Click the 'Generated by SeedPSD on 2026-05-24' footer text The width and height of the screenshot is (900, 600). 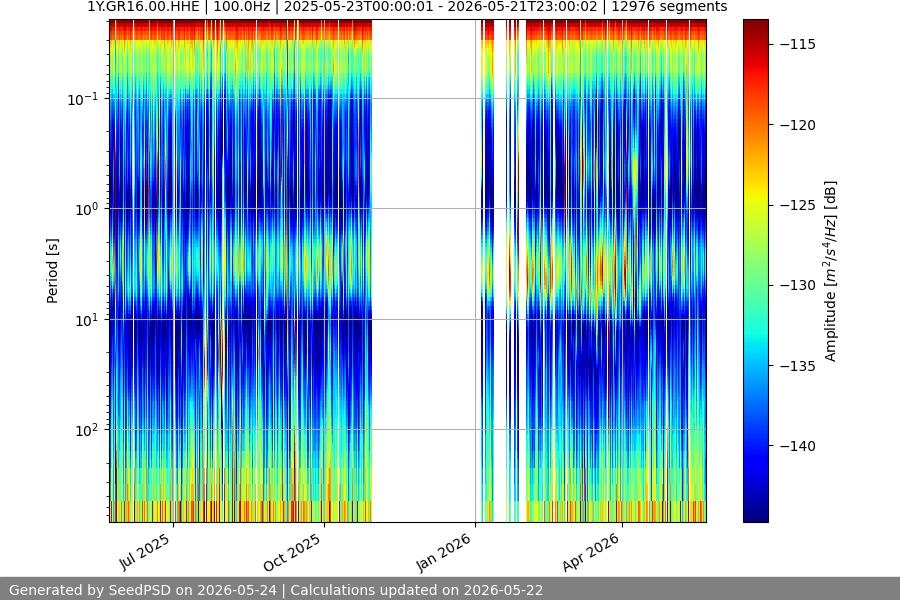click(x=142, y=590)
